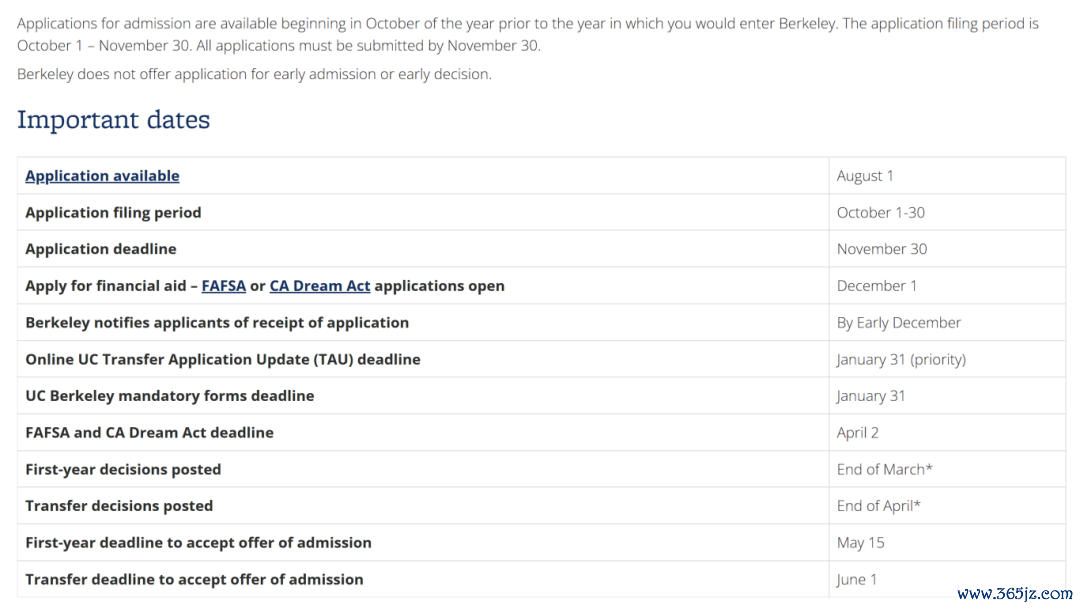The image size is (1080, 609).
Task: Click the Online UC Transfer Application Update row
Action: pyautogui.click(x=541, y=359)
